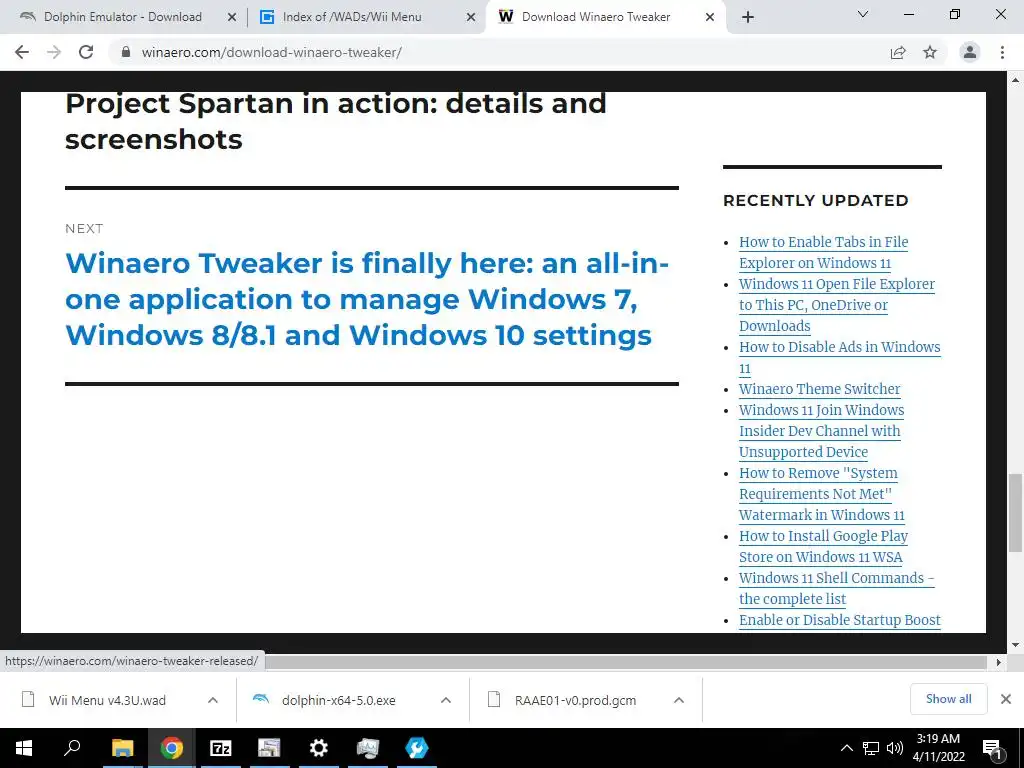Screen dimensions: 1024x768
Task: Select the Download Winaero Tweaker tab
Action: coord(596,17)
